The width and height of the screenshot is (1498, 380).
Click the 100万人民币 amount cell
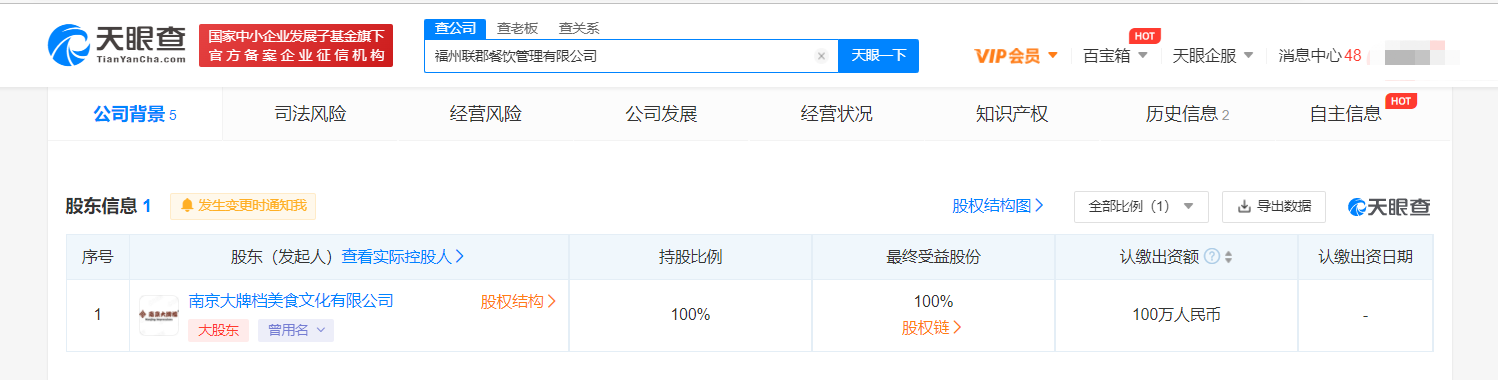(x=1176, y=315)
